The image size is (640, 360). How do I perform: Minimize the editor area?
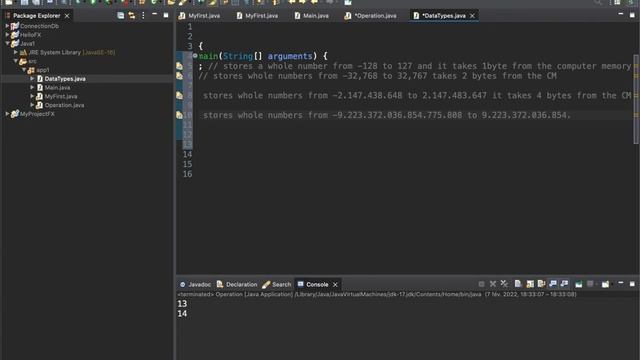(621, 15)
